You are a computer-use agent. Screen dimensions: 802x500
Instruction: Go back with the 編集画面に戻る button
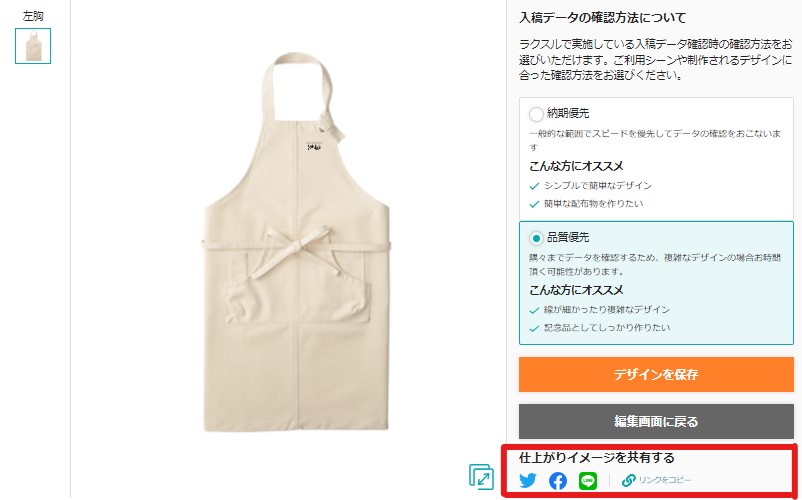(x=656, y=421)
